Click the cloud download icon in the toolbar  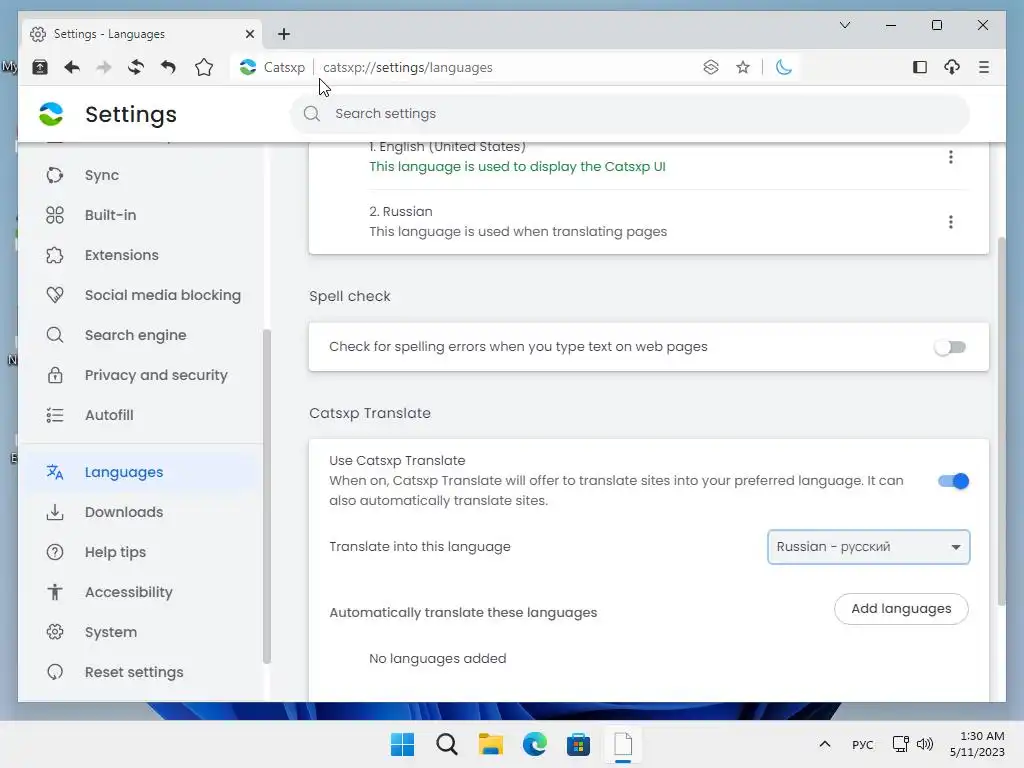tap(952, 67)
